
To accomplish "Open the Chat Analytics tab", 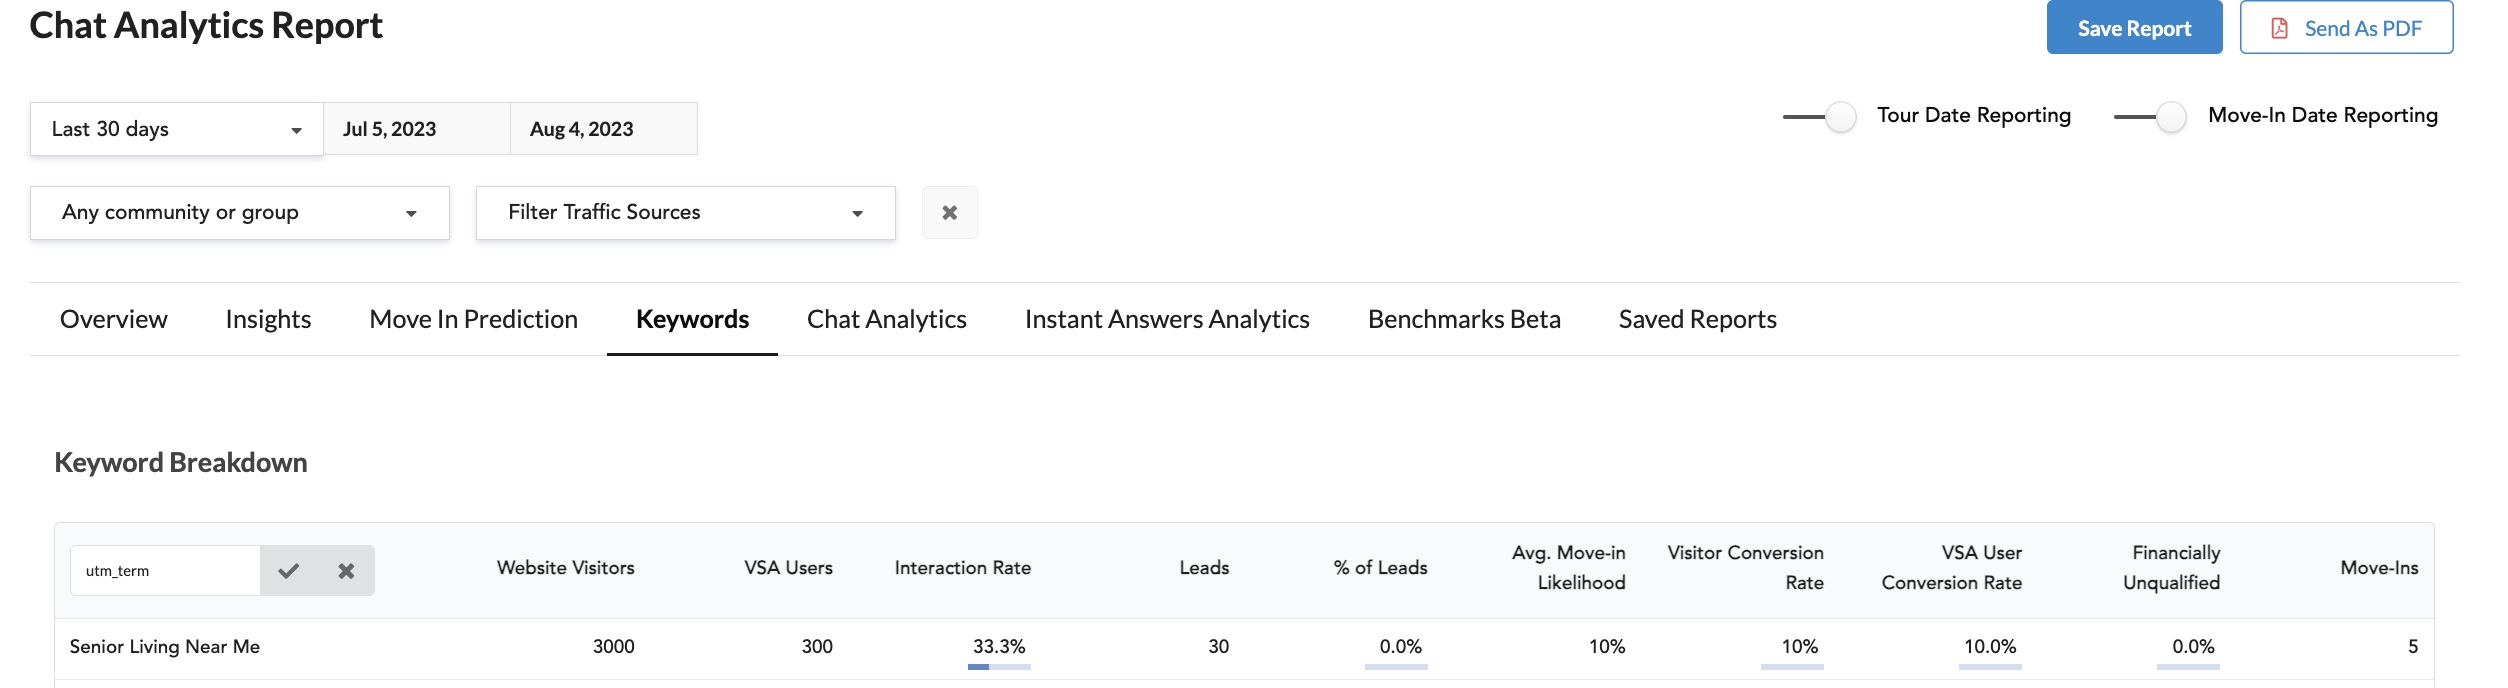I will tap(886, 319).
